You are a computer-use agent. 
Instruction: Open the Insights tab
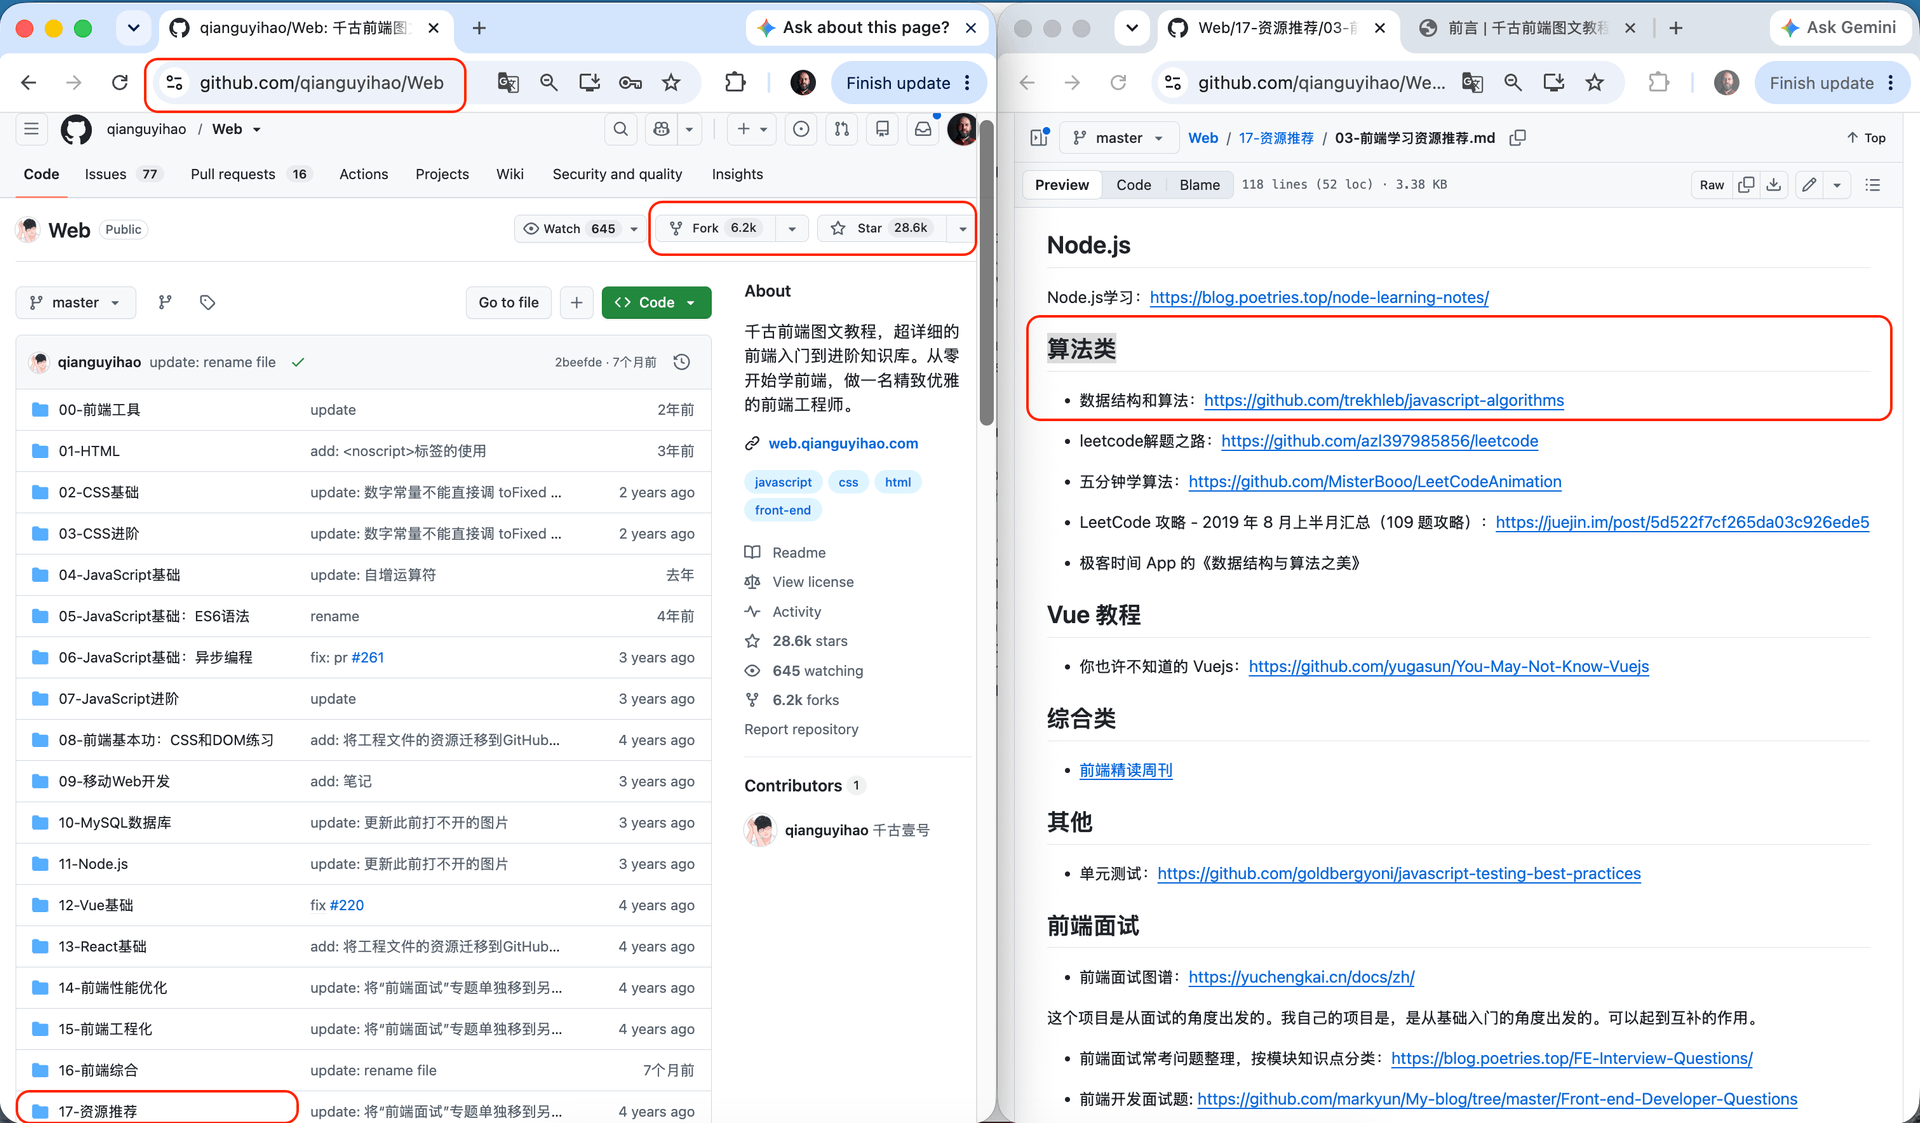pos(737,174)
